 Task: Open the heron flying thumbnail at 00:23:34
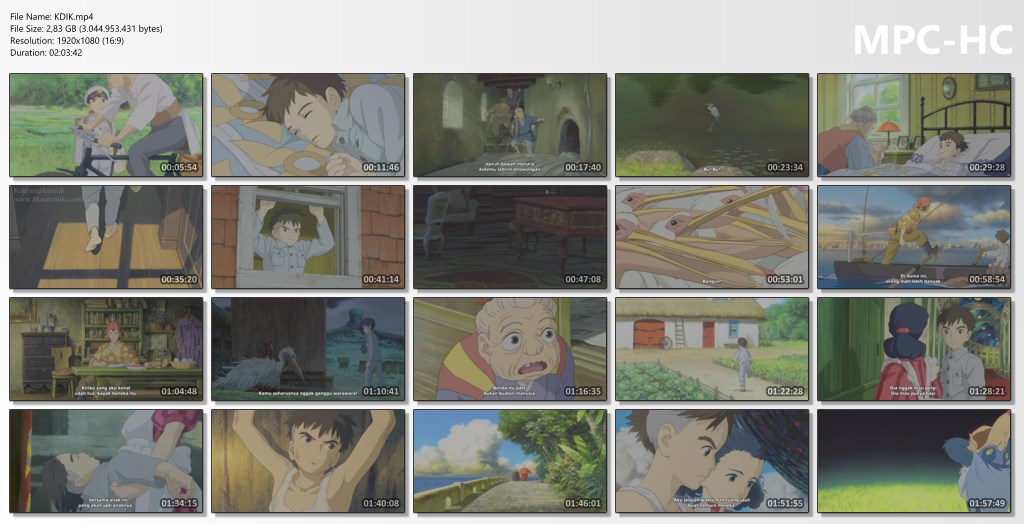click(711, 125)
